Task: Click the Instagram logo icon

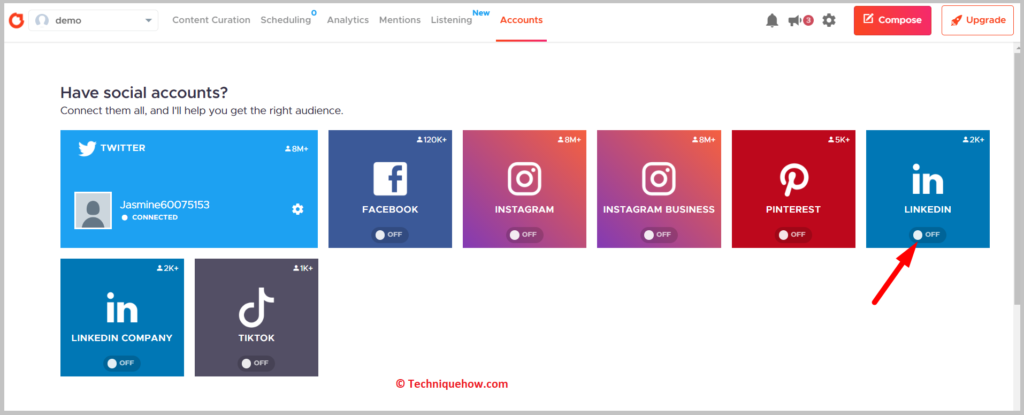Action: (524, 178)
